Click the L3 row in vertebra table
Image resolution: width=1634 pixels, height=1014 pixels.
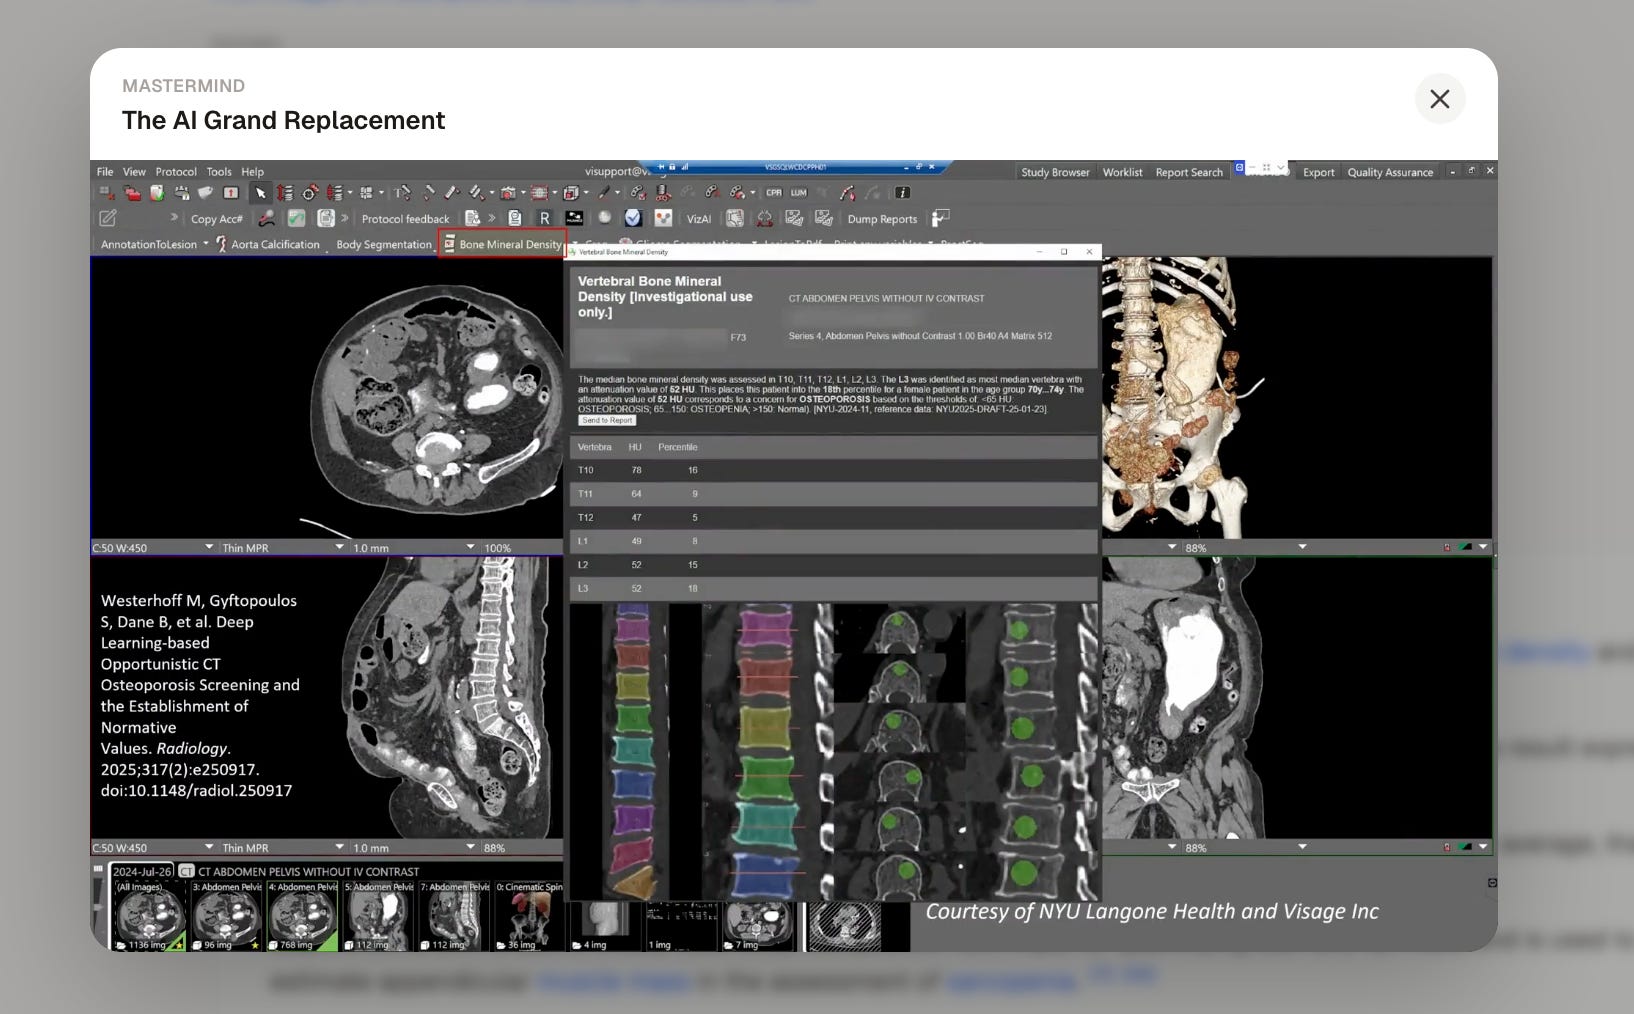click(834, 588)
